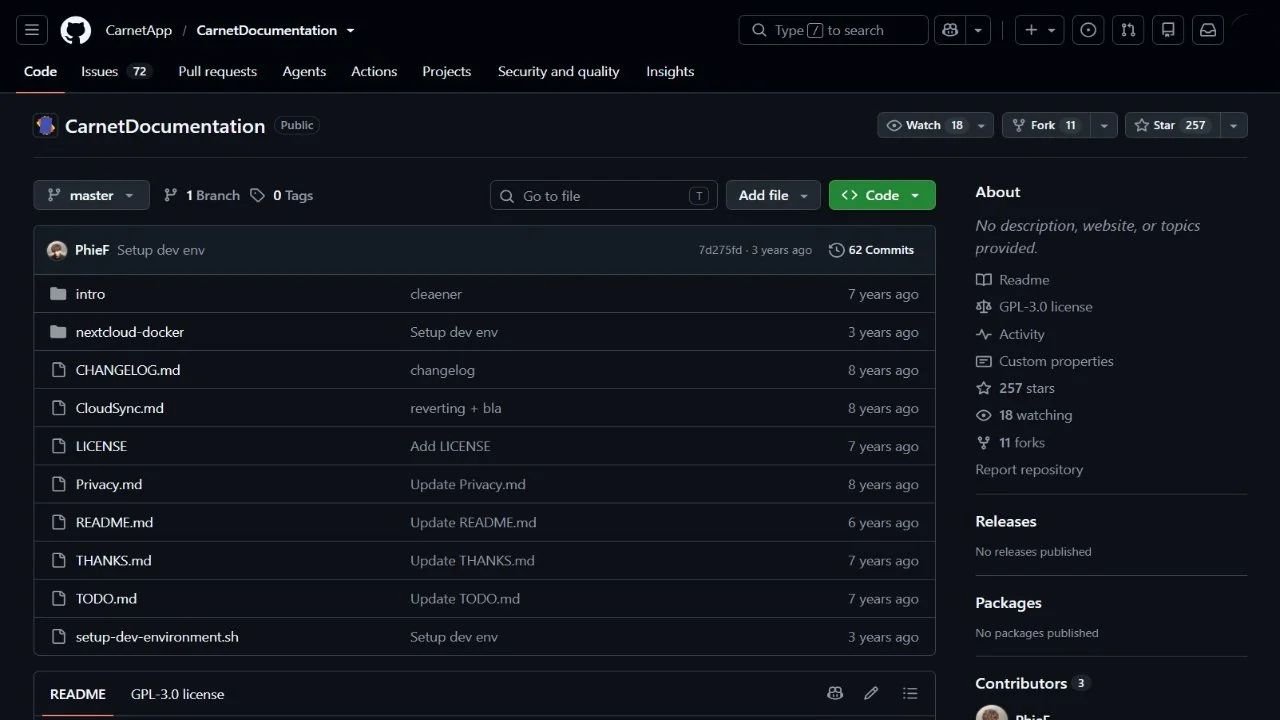The image size is (1280, 720).
Task: Open README outline list icon
Action: pyautogui.click(x=909, y=693)
